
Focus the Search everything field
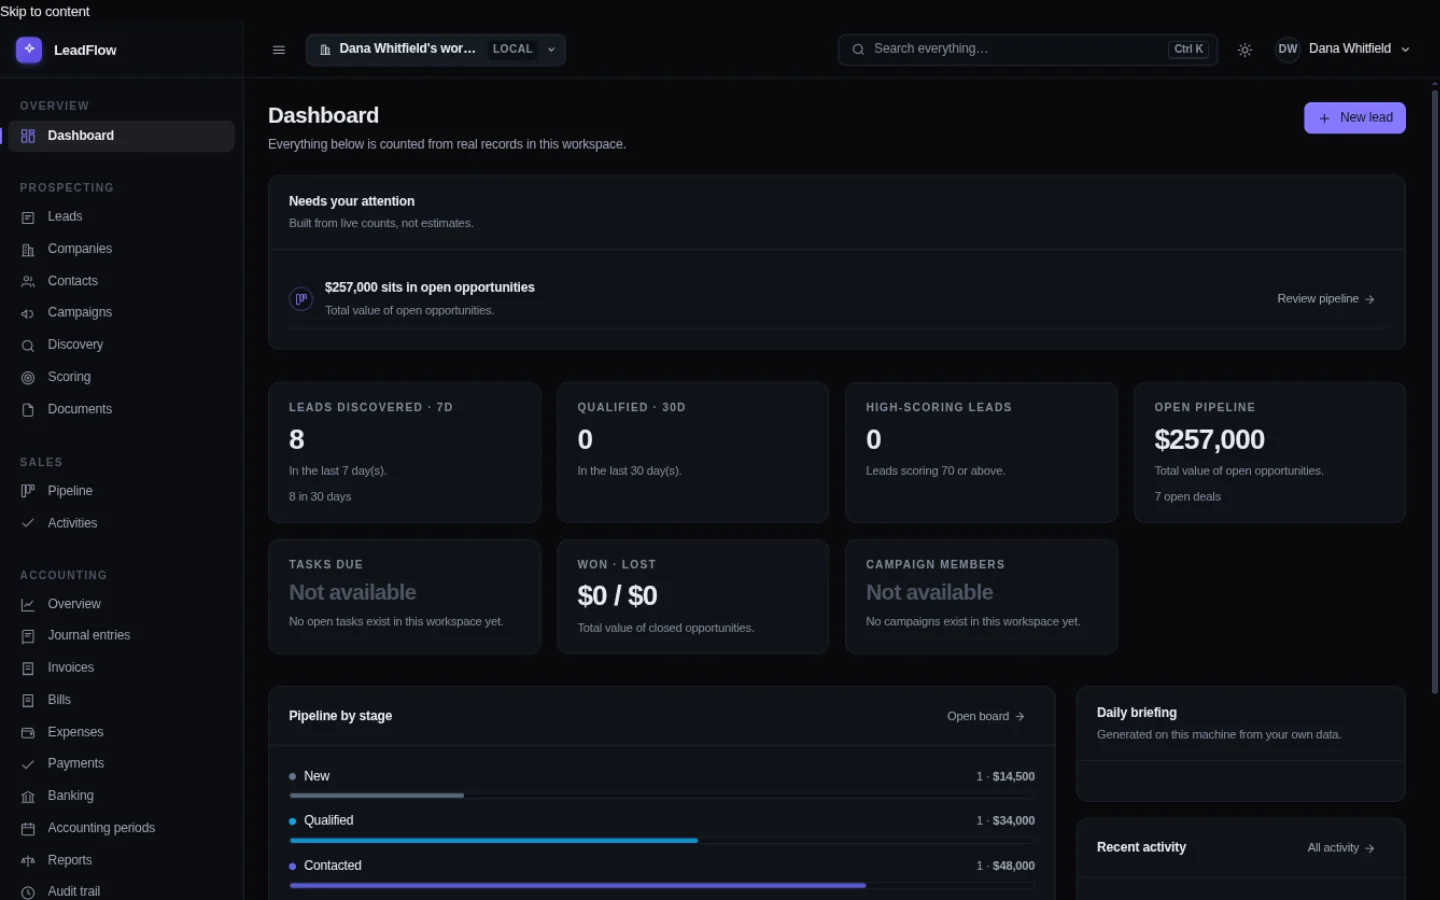(1027, 49)
